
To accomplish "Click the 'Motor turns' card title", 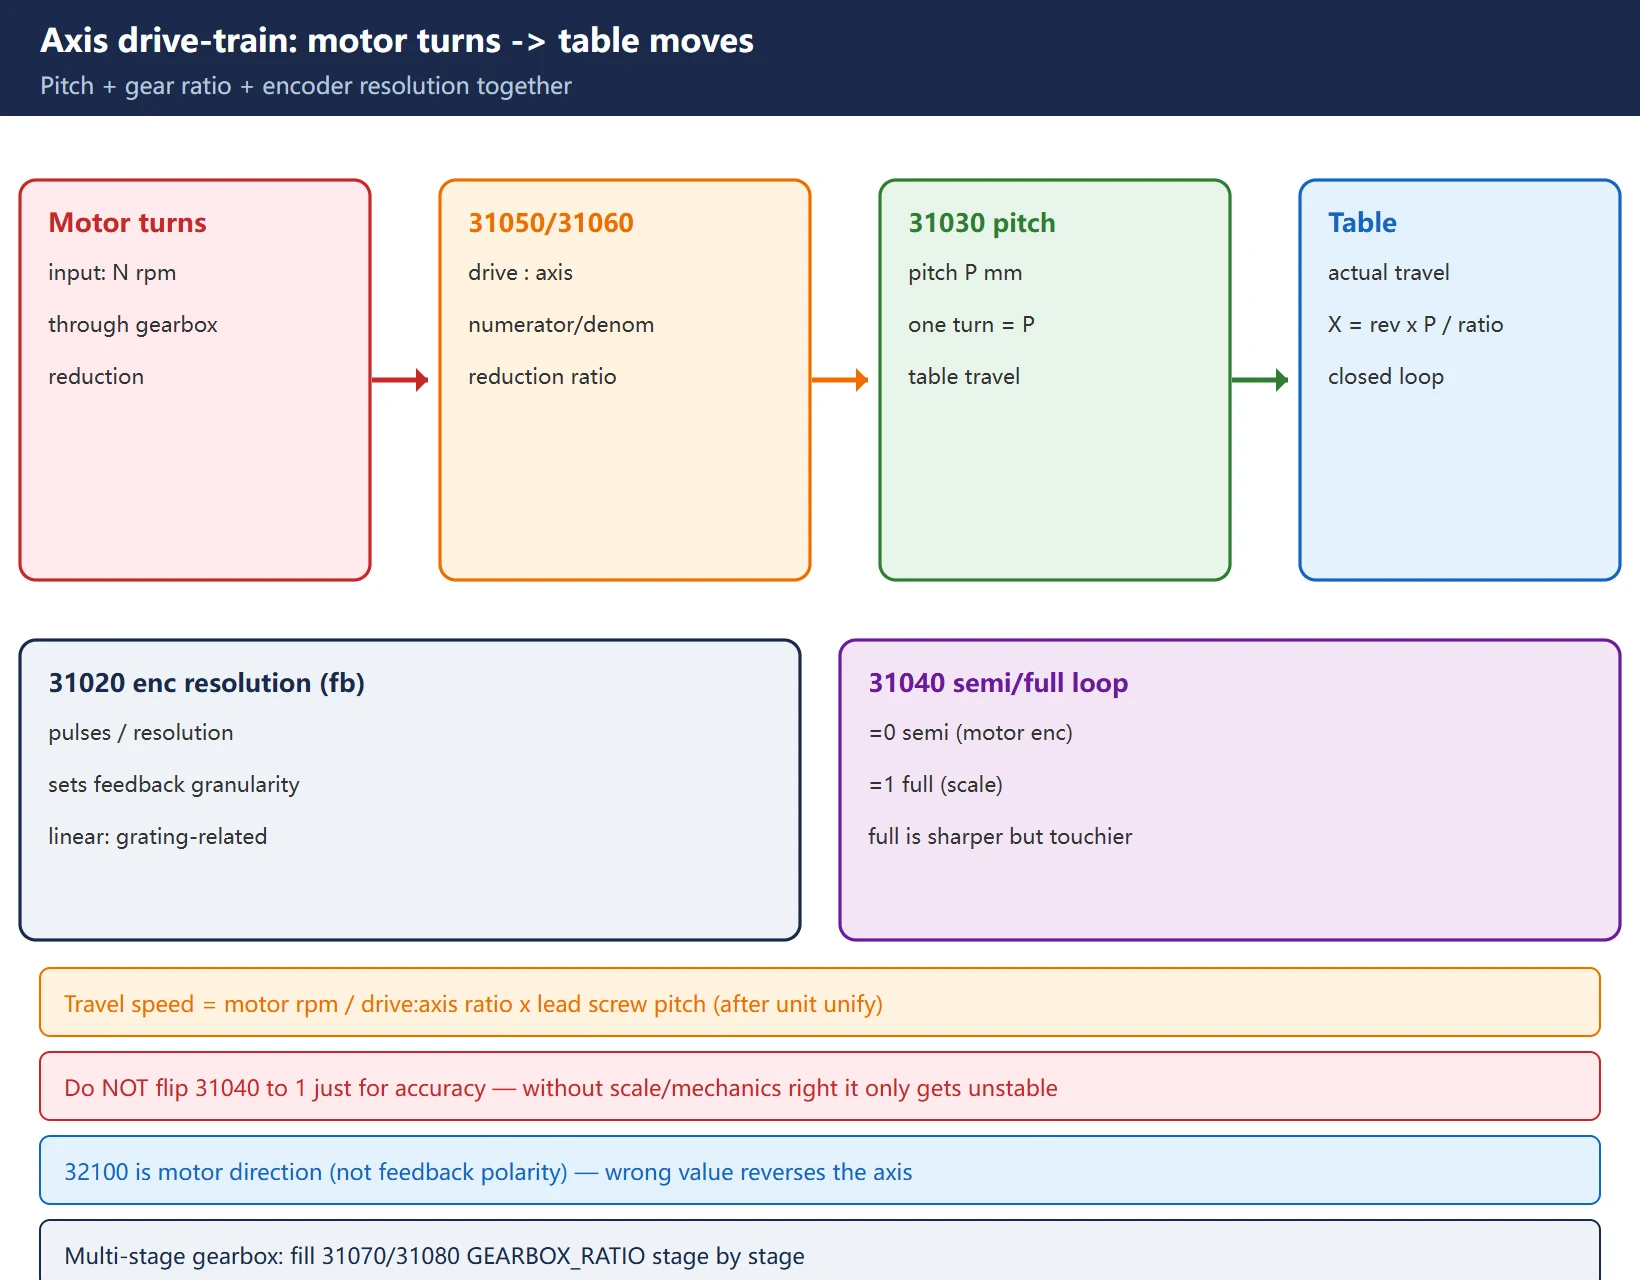I will pyautogui.click(x=127, y=222).
